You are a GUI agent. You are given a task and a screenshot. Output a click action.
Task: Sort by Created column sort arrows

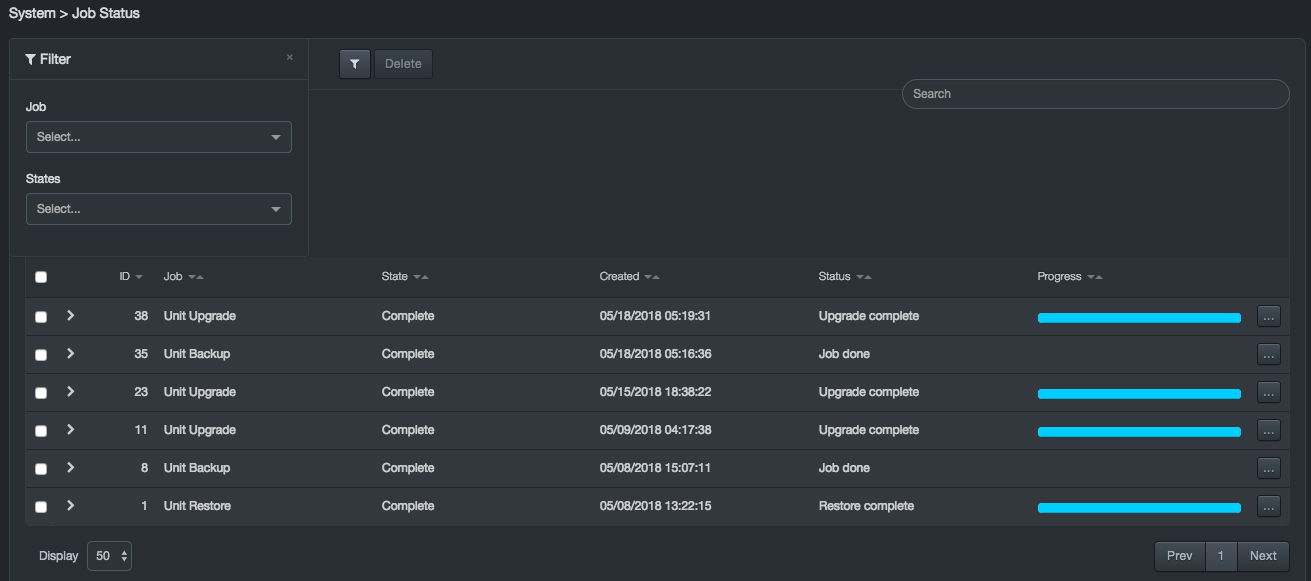(x=652, y=277)
